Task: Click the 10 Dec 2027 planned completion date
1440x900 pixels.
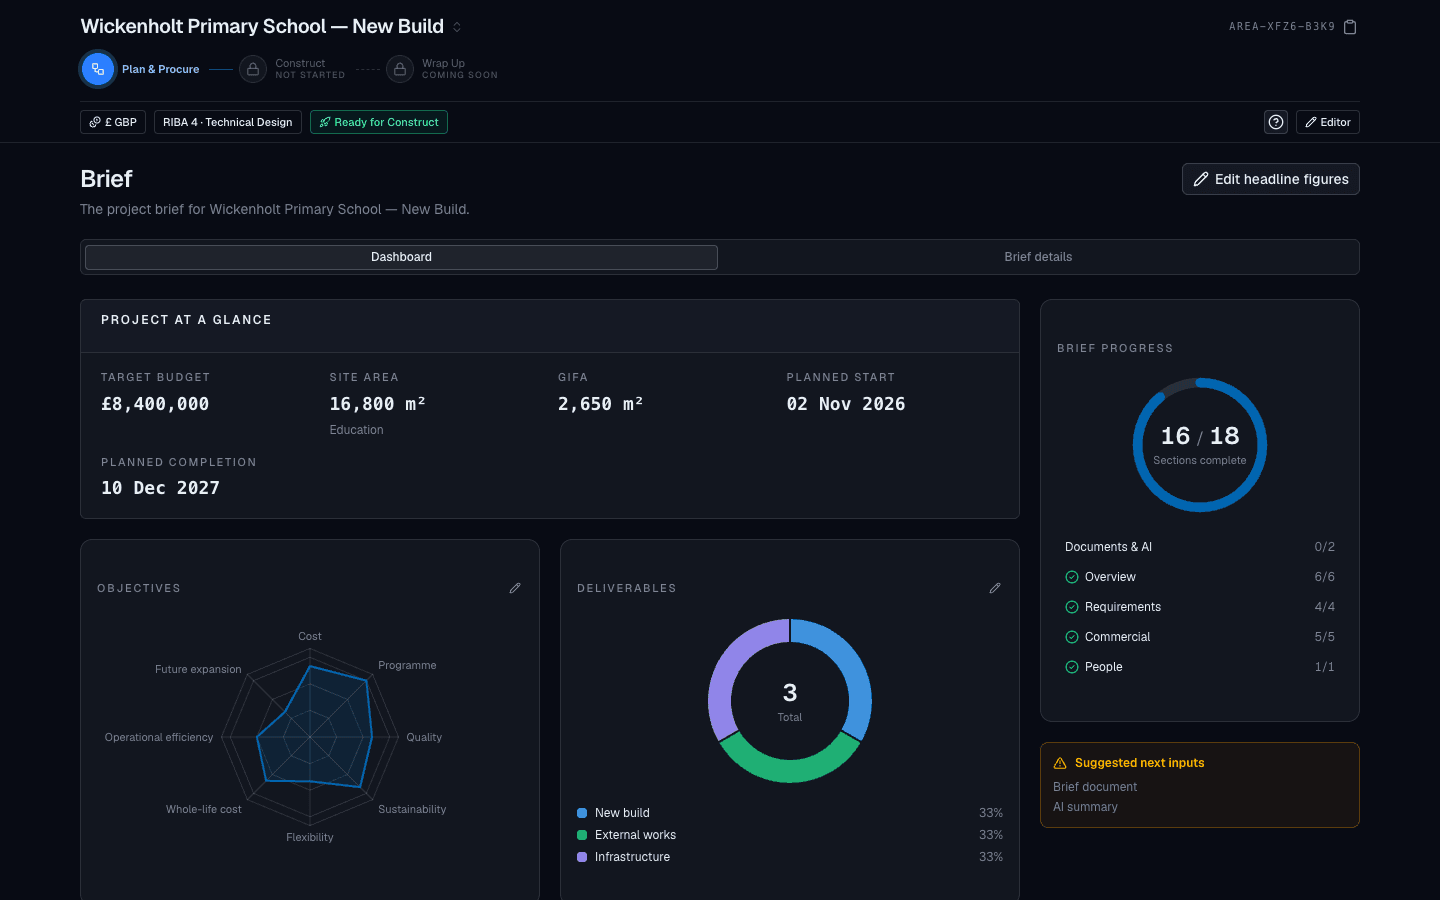Action: point(160,488)
